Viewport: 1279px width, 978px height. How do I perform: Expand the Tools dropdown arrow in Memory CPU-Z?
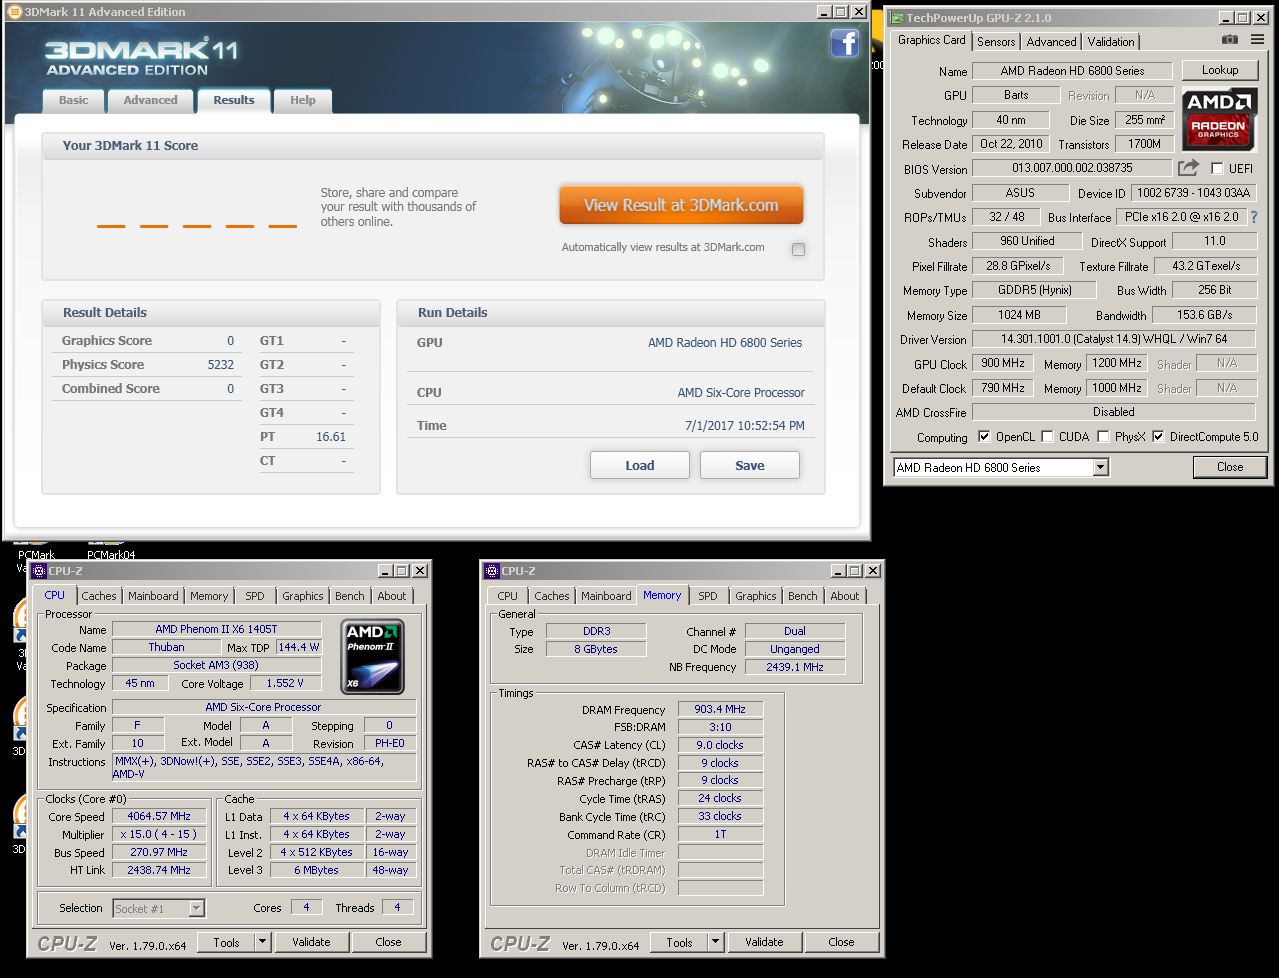[x=715, y=942]
